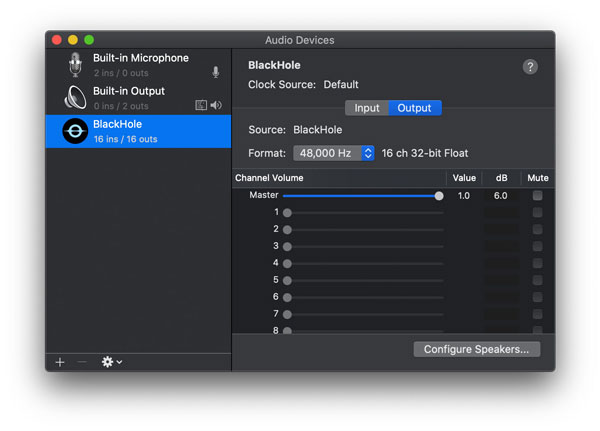Select Built-in Output in device list
Viewport: 600px width, 431px height.
[138, 98]
